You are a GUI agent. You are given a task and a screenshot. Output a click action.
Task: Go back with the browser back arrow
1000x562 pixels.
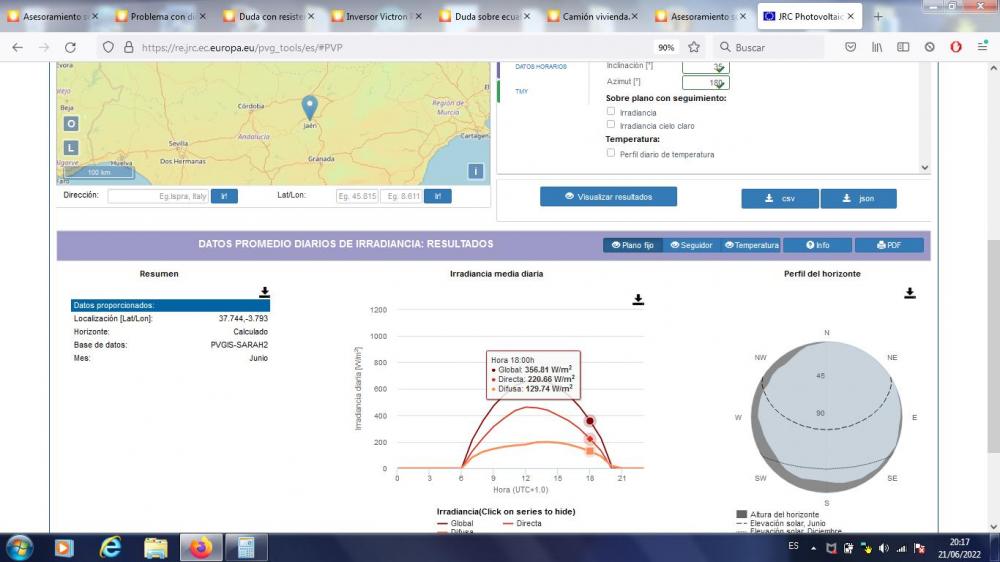pyautogui.click(x=18, y=47)
